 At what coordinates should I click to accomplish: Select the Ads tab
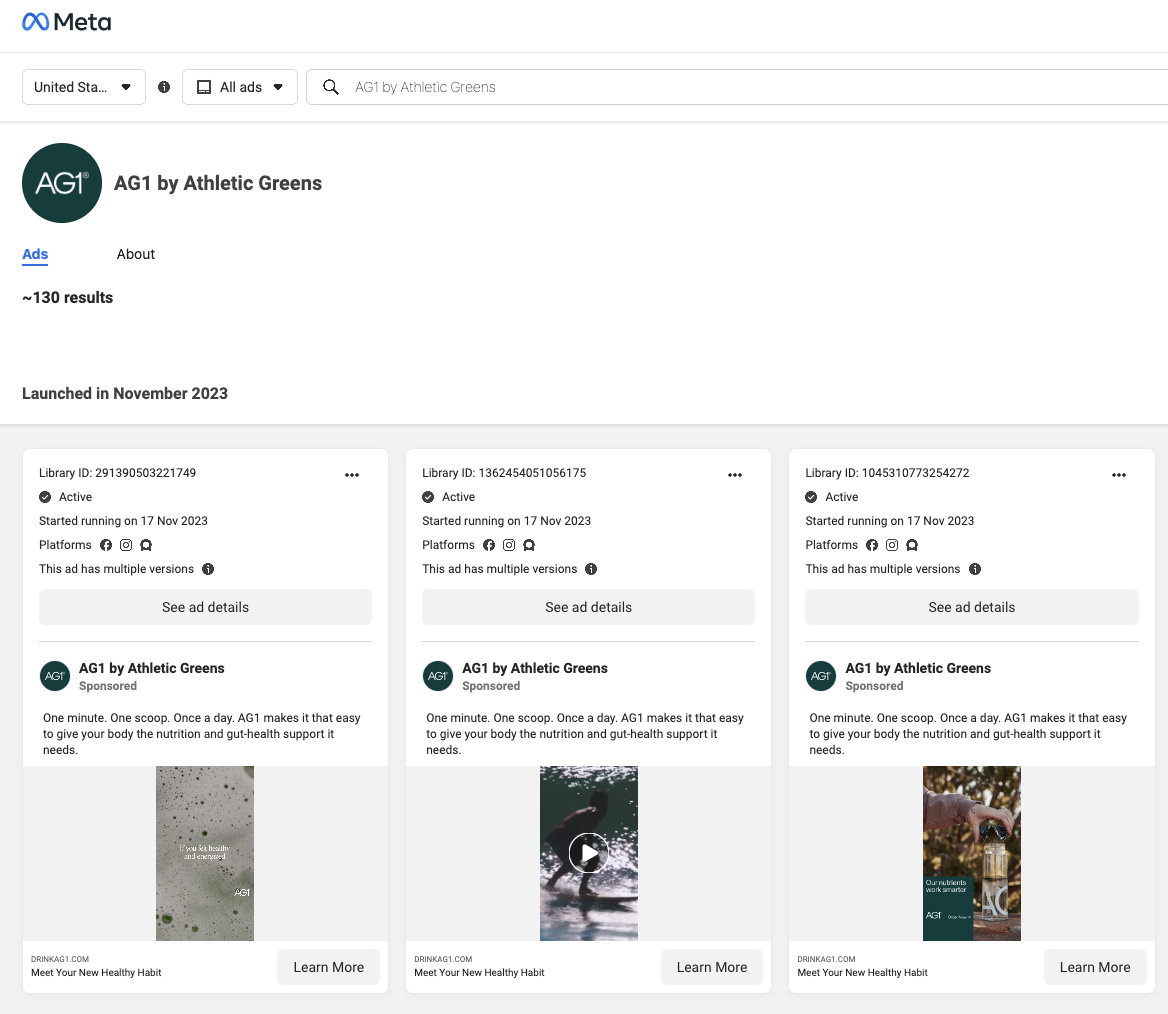[x=34, y=254]
